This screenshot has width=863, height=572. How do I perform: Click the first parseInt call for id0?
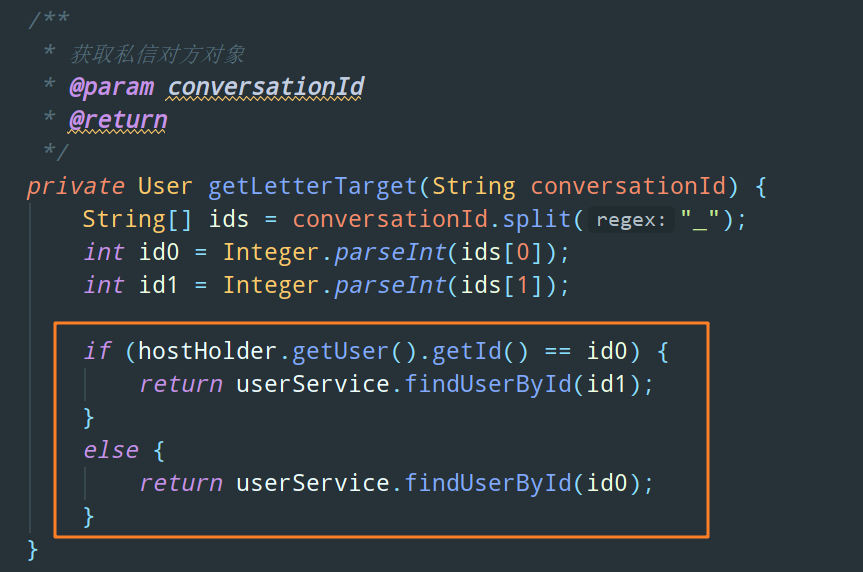pyautogui.click(x=390, y=252)
